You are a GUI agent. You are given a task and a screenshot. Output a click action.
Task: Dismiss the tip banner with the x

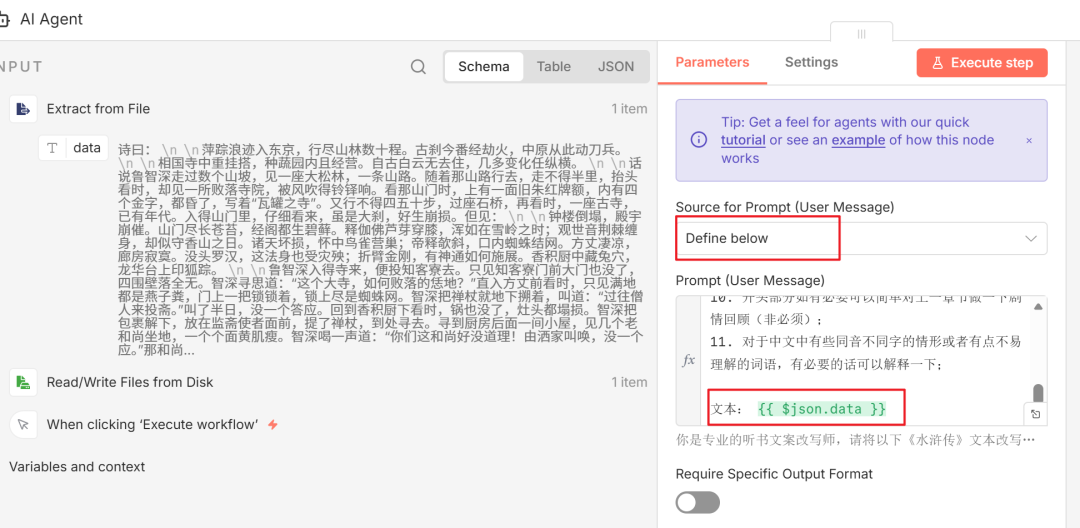[x=1029, y=141]
